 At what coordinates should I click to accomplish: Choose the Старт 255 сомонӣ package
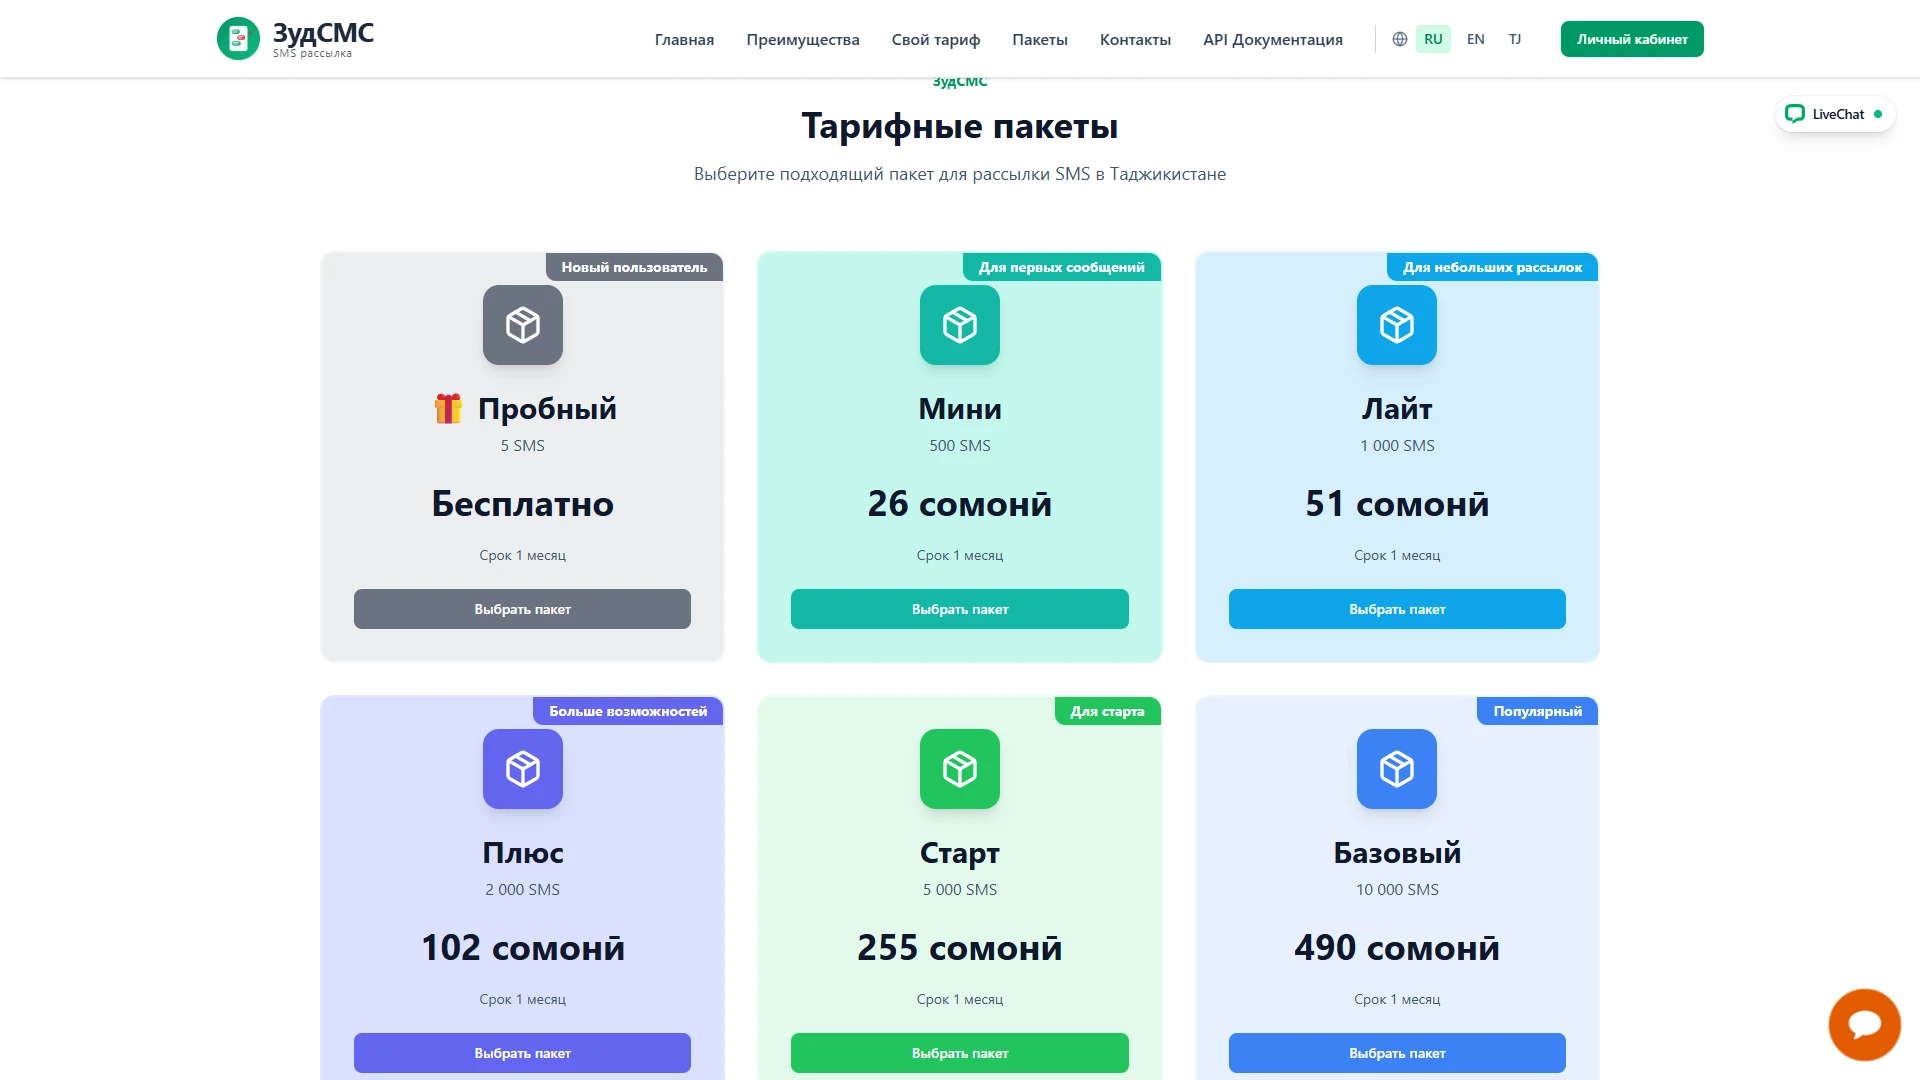tap(960, 1053)
